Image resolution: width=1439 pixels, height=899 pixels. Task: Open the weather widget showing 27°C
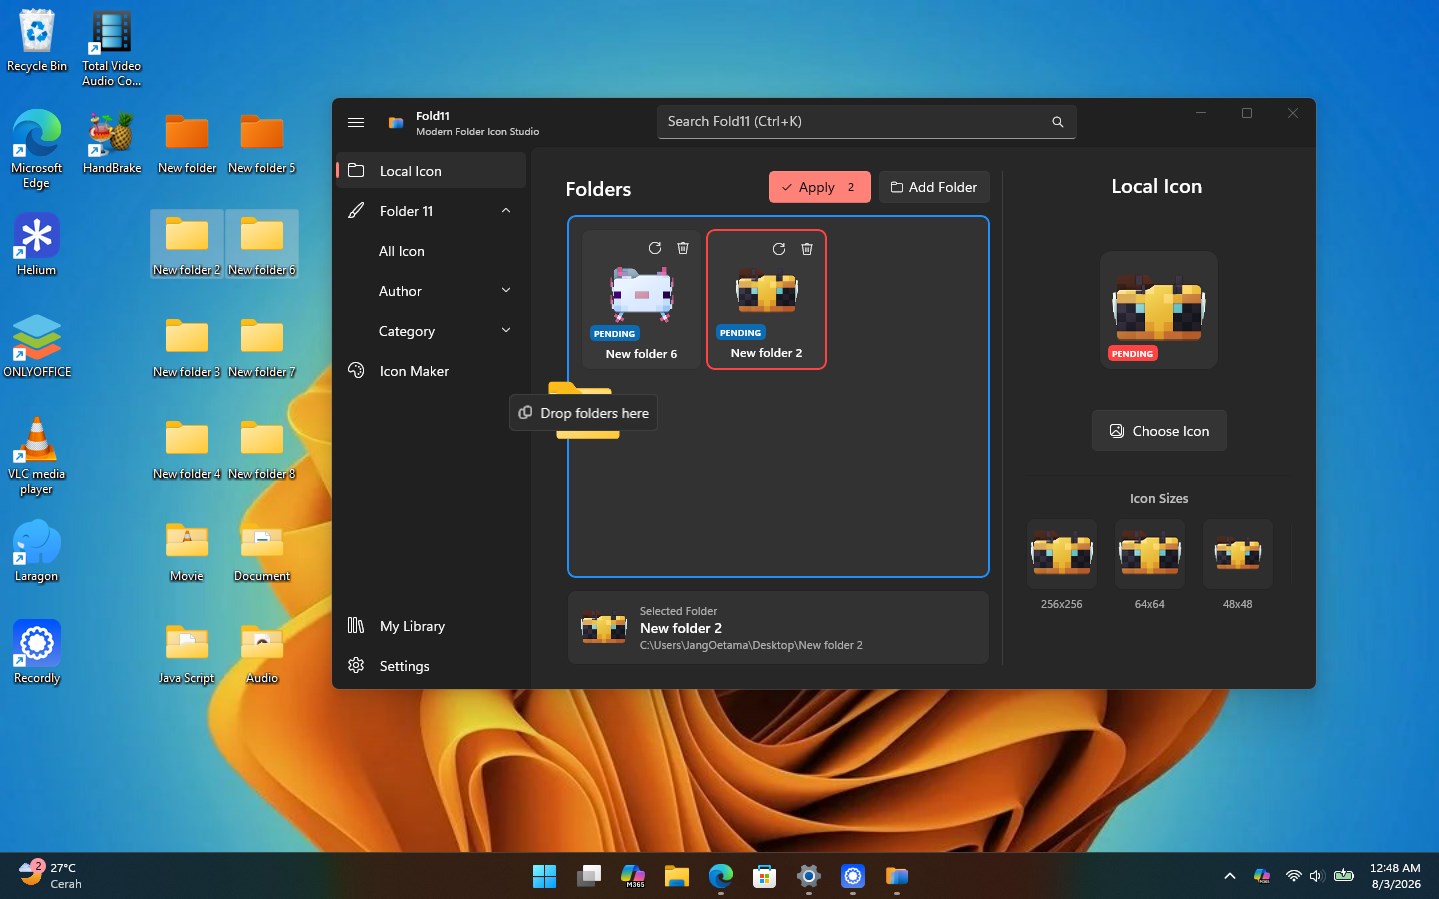point(52,876)
